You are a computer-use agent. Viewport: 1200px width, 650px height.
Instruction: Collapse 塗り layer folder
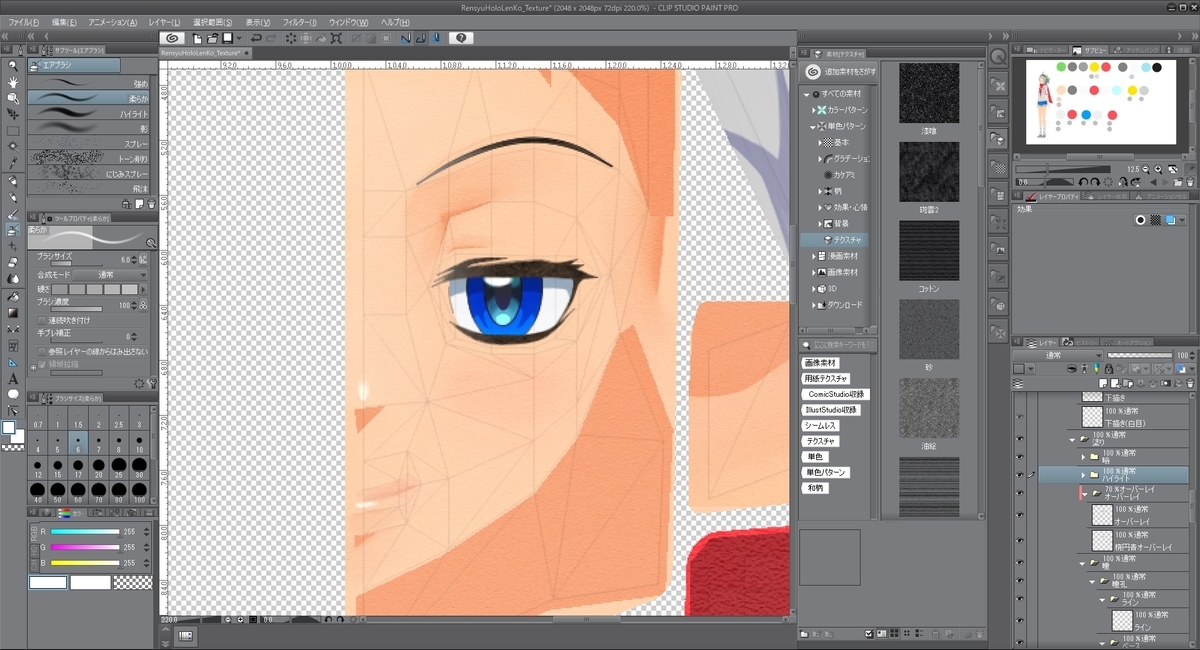point(1072,438)
